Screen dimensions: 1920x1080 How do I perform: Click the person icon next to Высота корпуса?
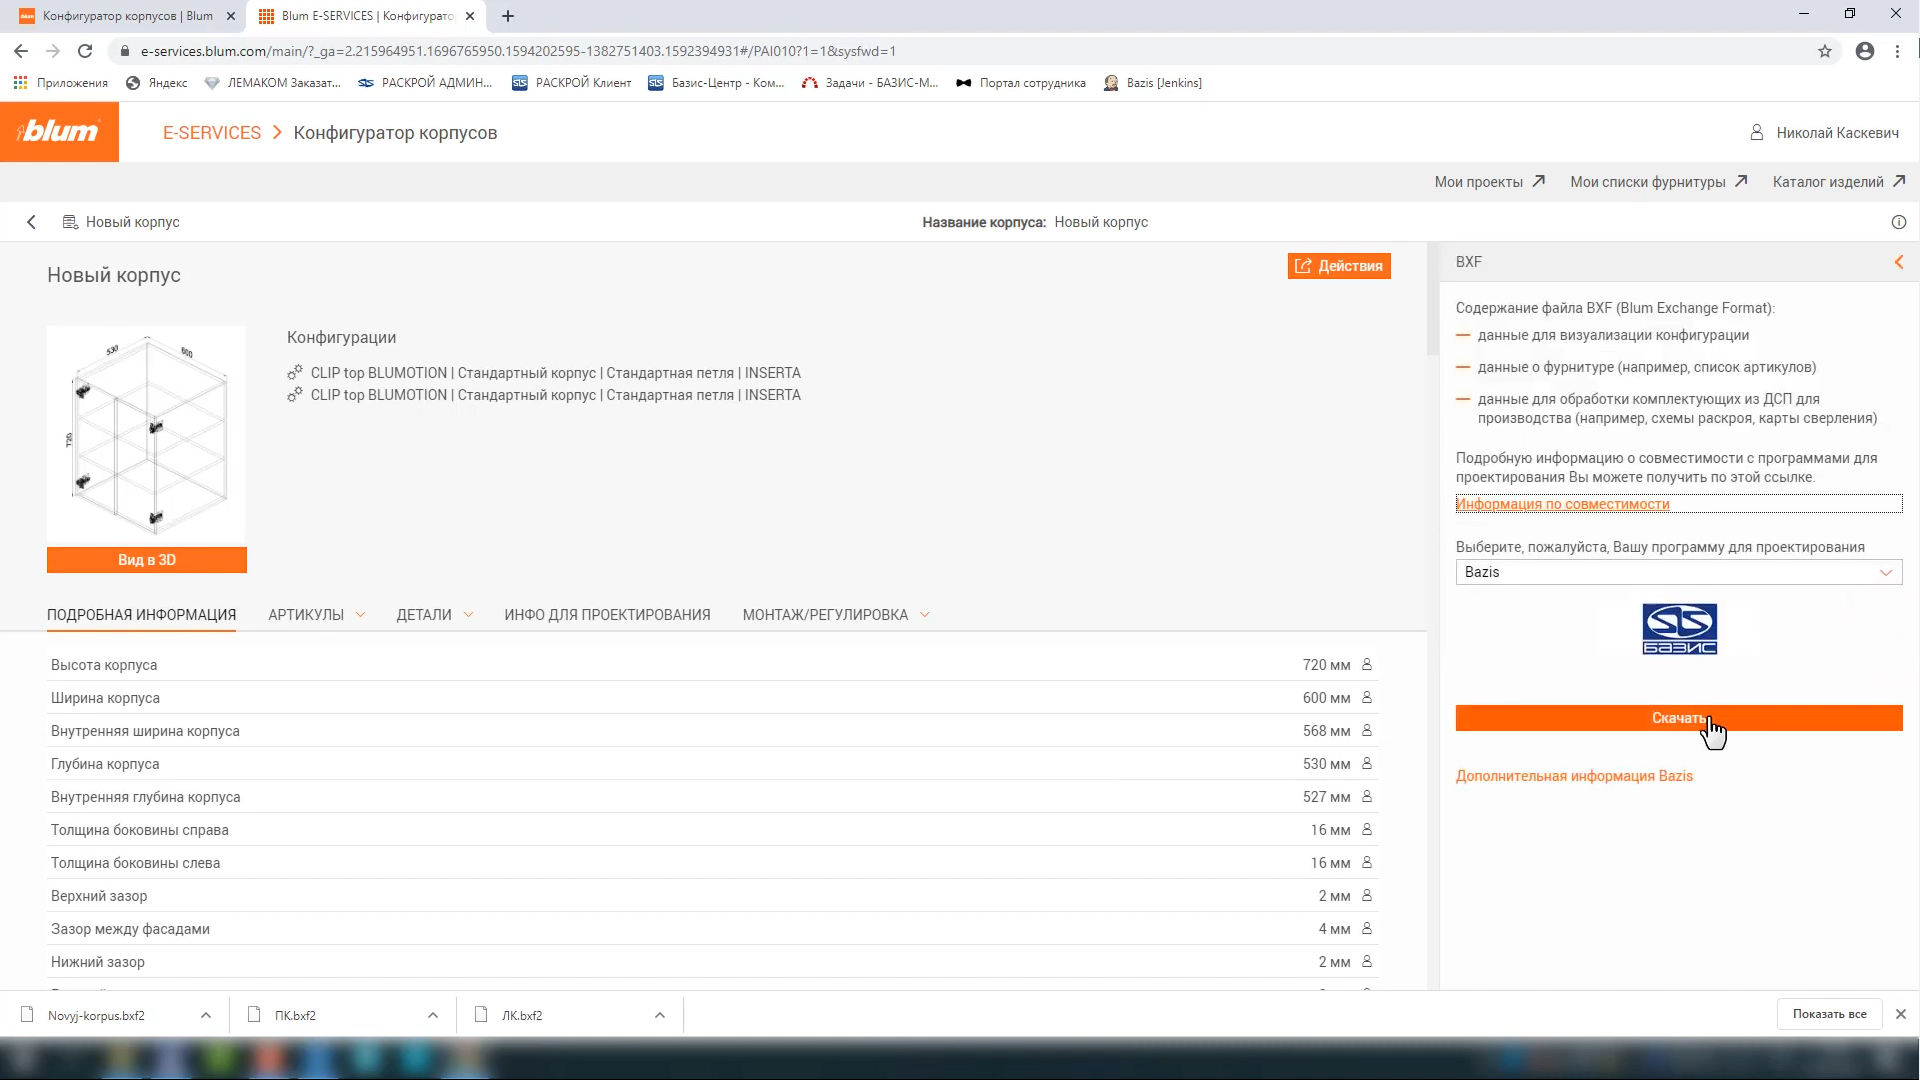[1367, 665]
